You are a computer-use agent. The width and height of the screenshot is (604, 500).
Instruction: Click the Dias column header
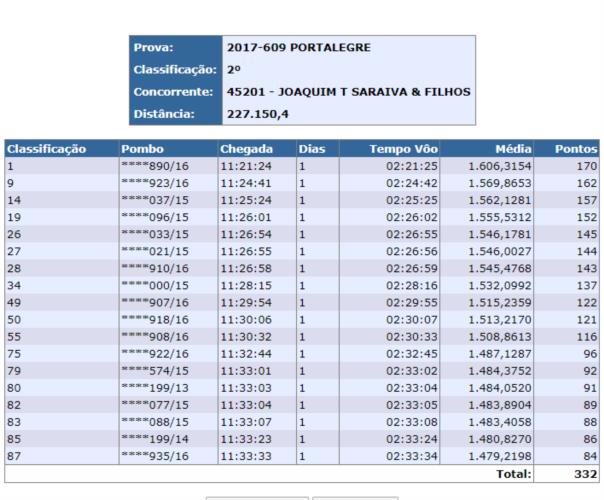(x=312, y=149)
